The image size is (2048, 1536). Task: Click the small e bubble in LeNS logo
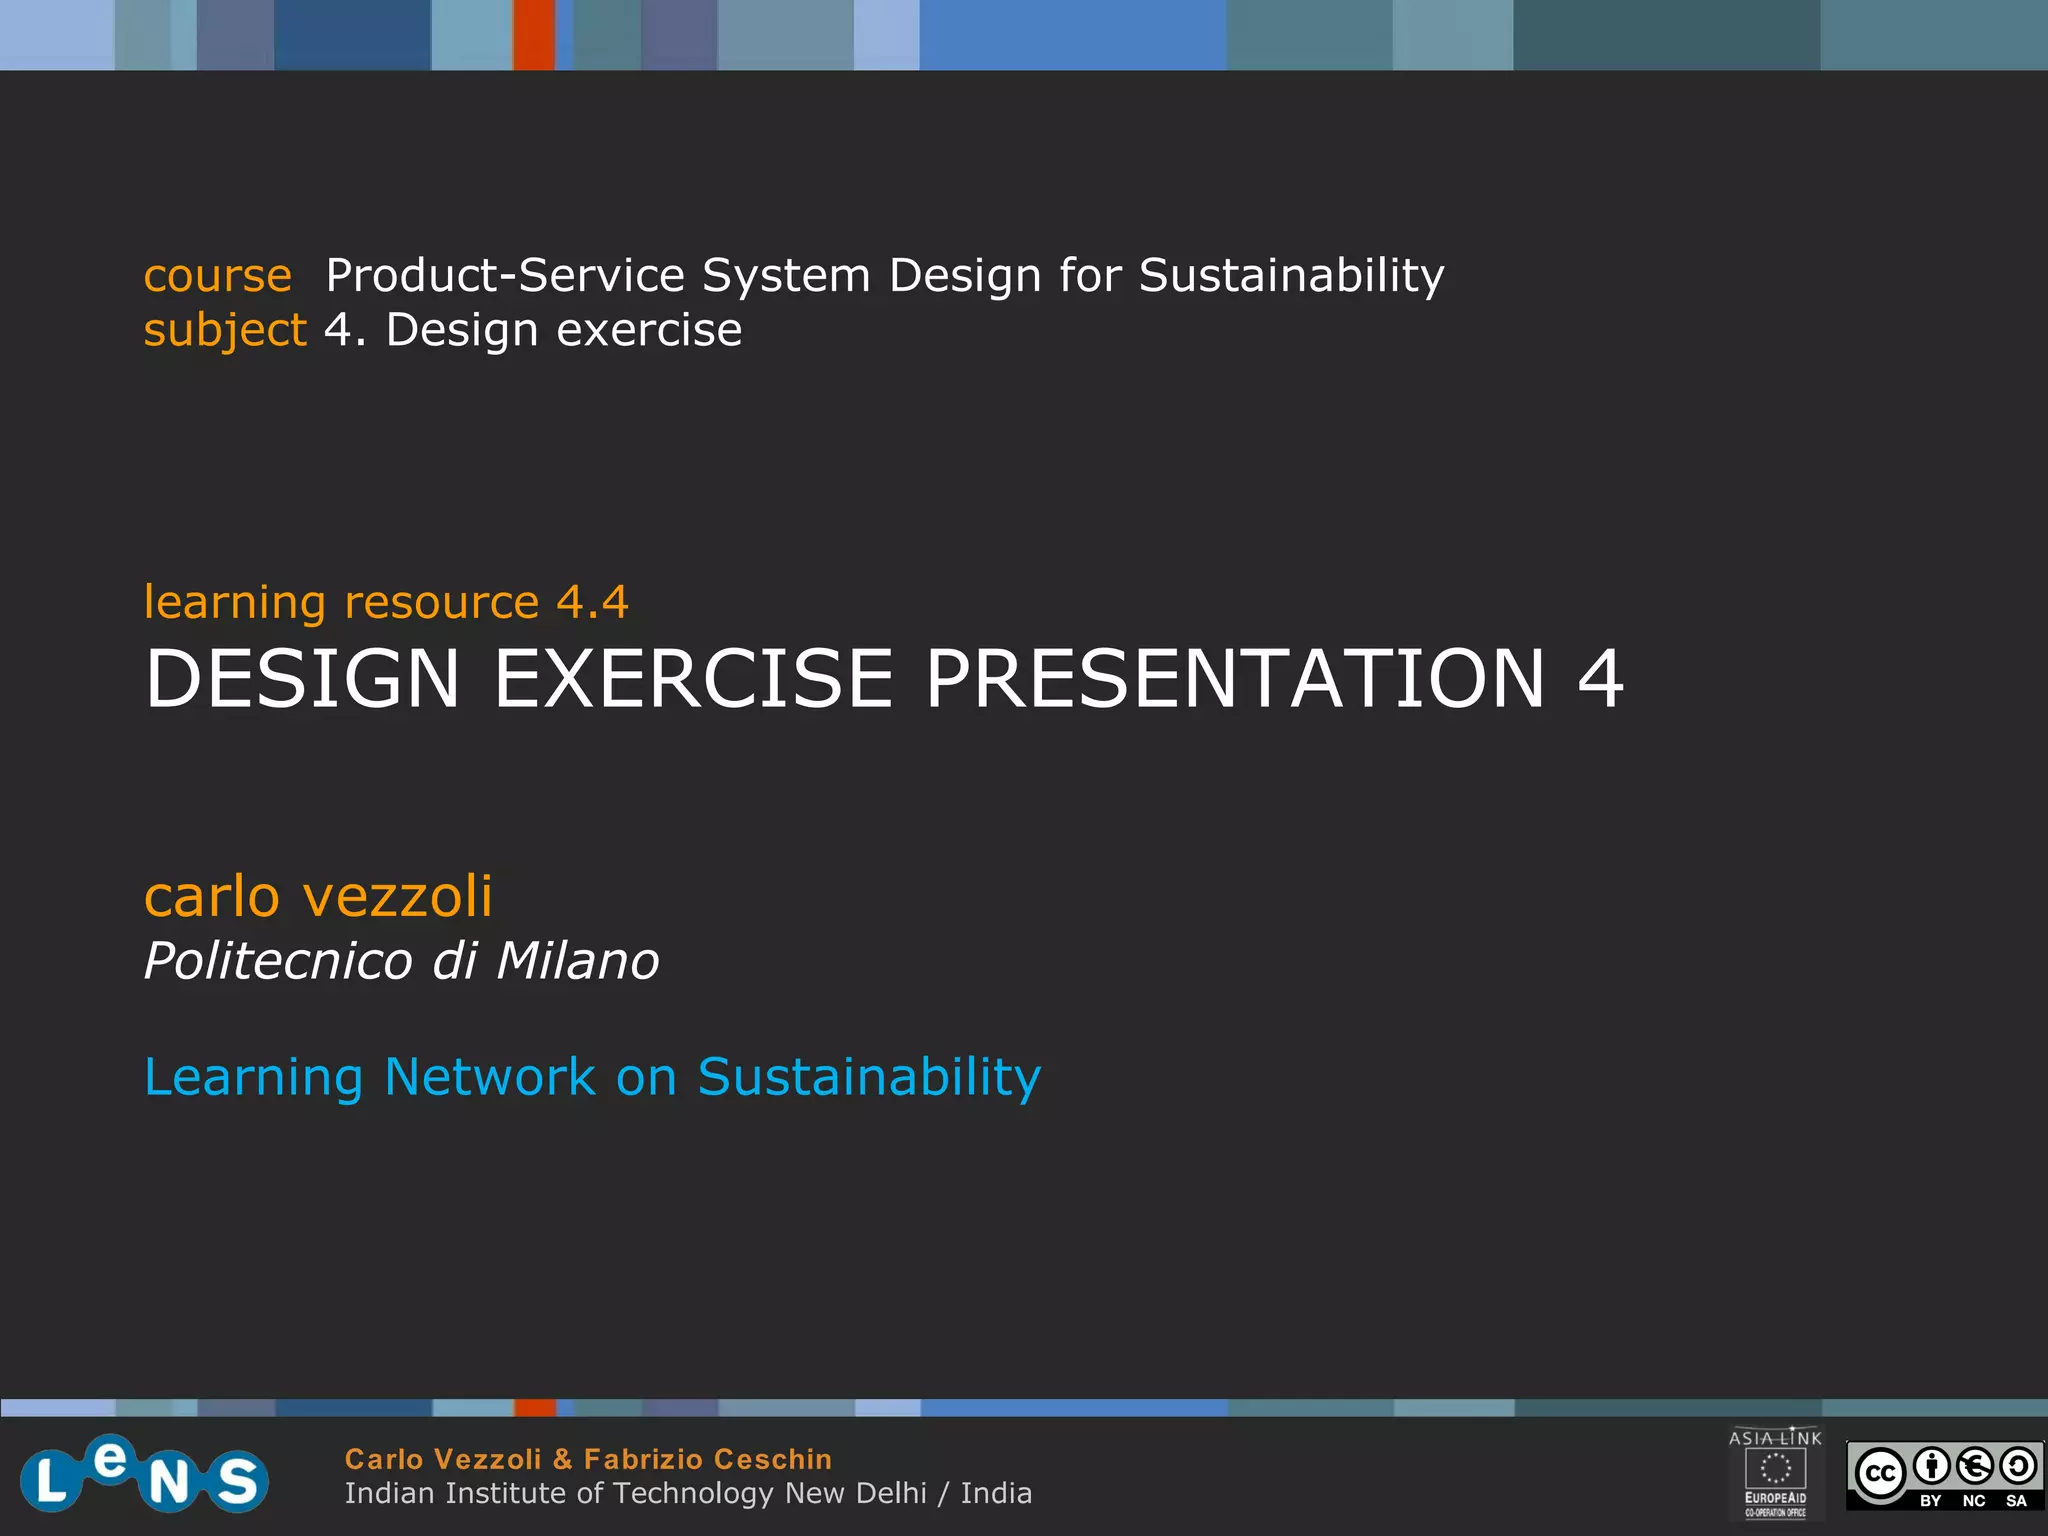point(110,1459)
